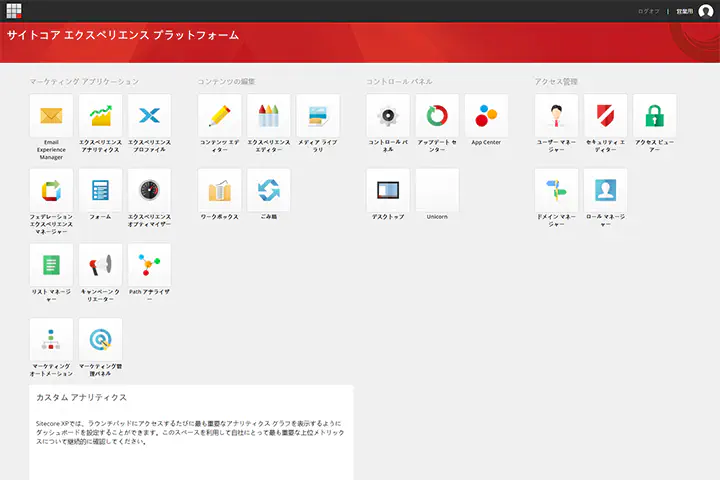The height and width of the screenshot is (480, 720).
Task: Open キャンペーン クリエーター megaphone icon
Action: [100, 265]
